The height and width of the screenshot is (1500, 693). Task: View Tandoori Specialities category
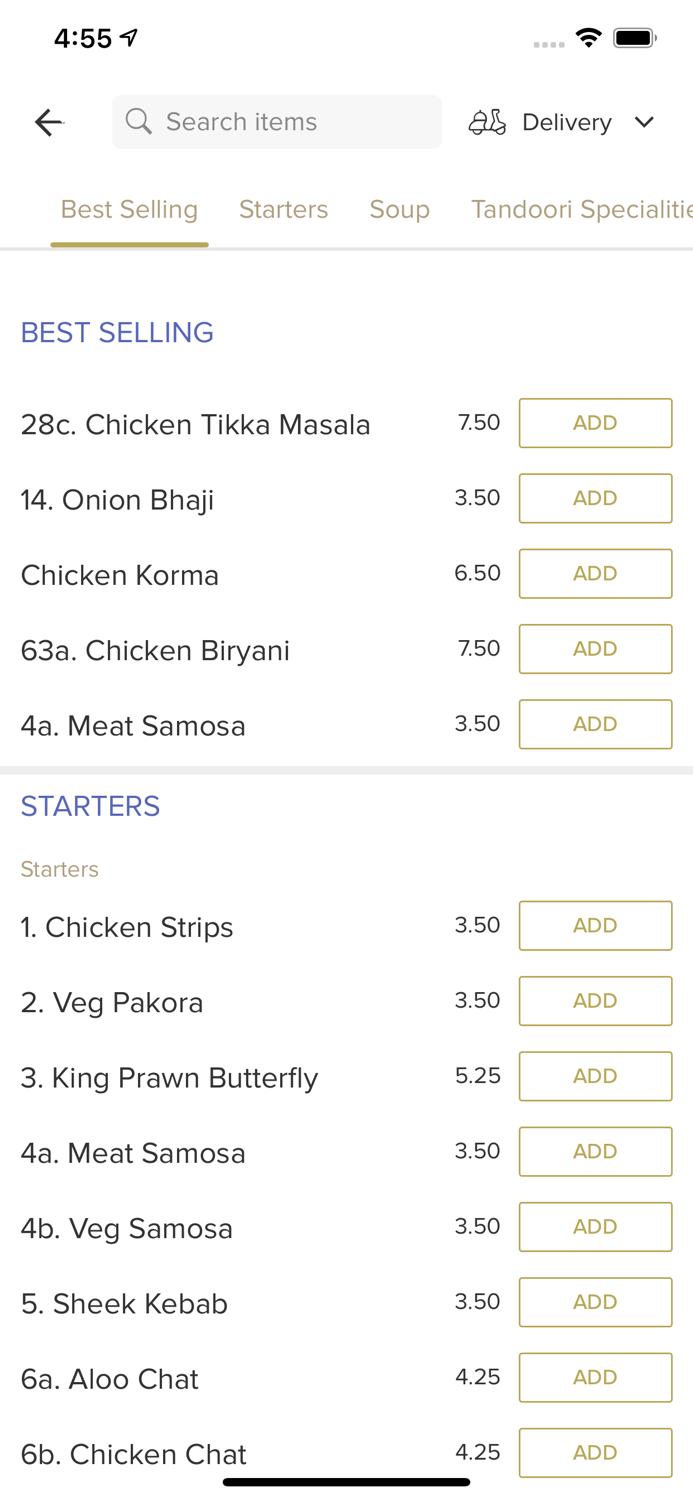click(580, 209)
